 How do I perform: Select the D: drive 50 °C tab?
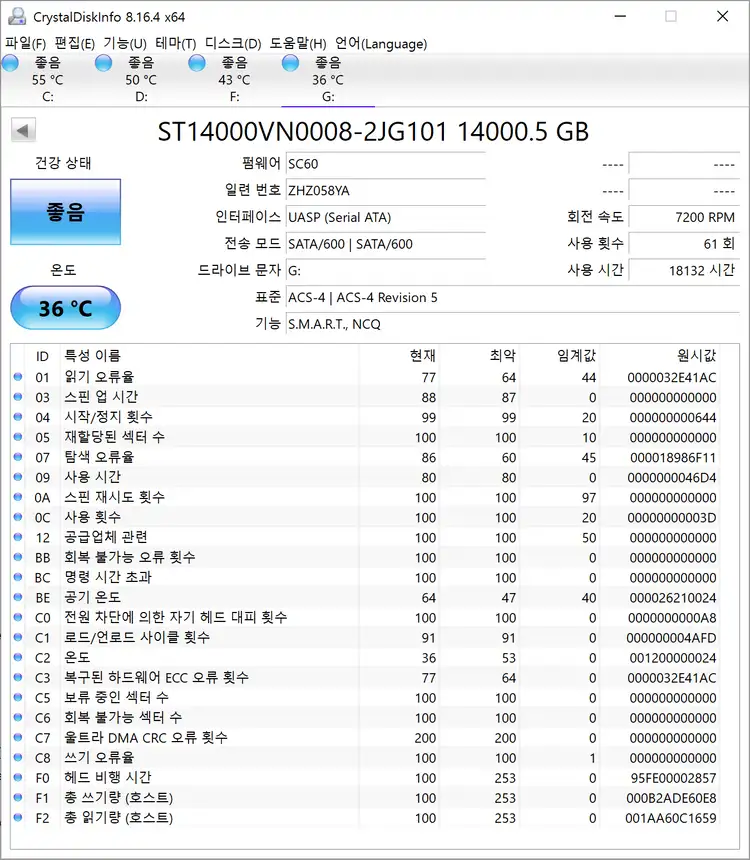(140, 79)
